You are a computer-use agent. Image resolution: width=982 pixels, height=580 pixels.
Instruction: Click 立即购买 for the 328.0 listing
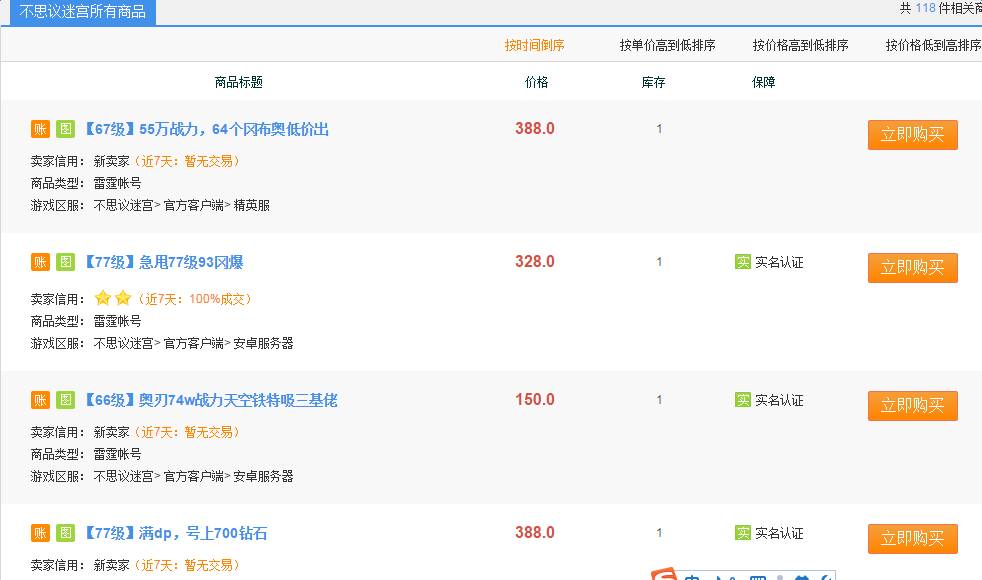pyautogui.click(x=912, y=267)
